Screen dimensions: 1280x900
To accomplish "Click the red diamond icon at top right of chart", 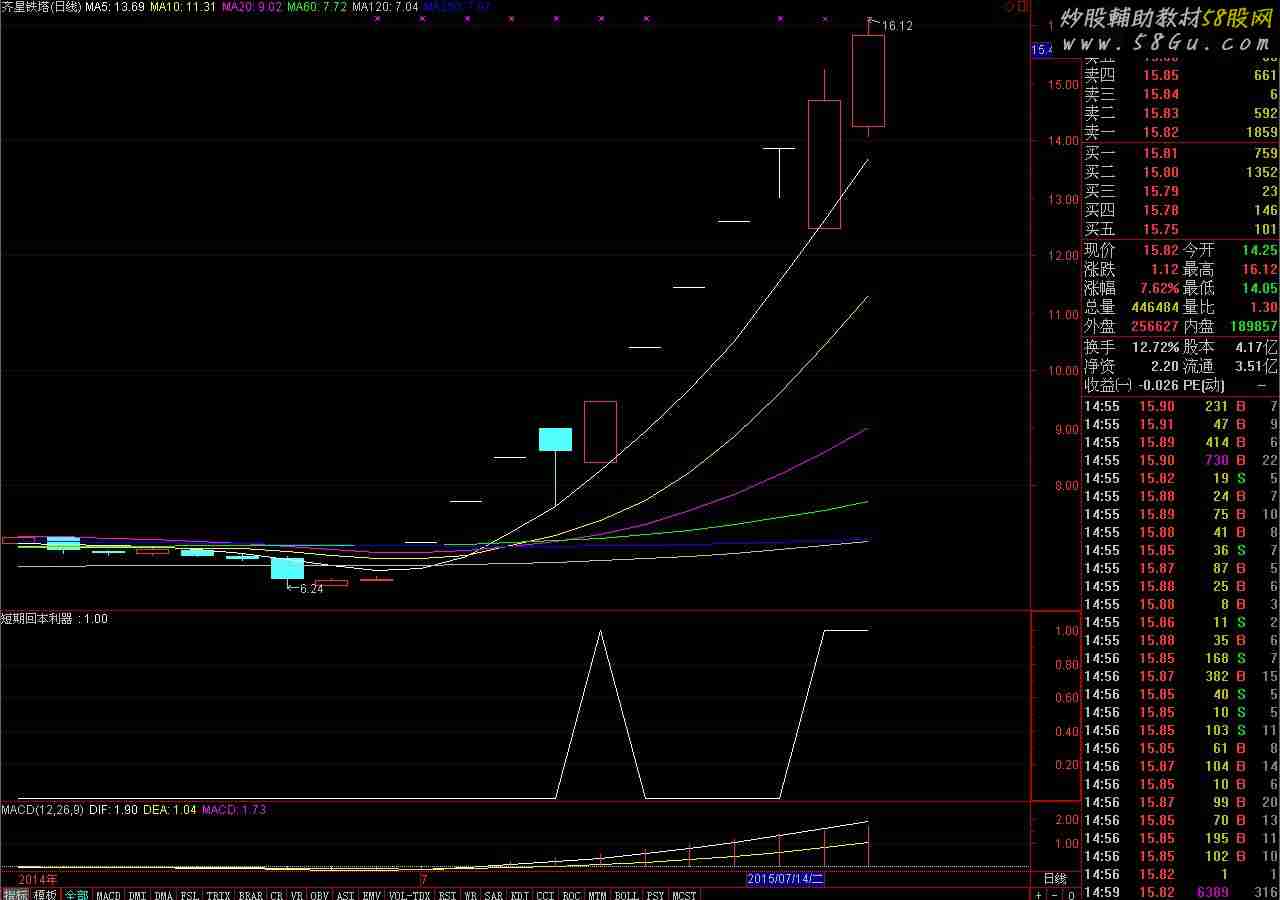I will 1008,7.
